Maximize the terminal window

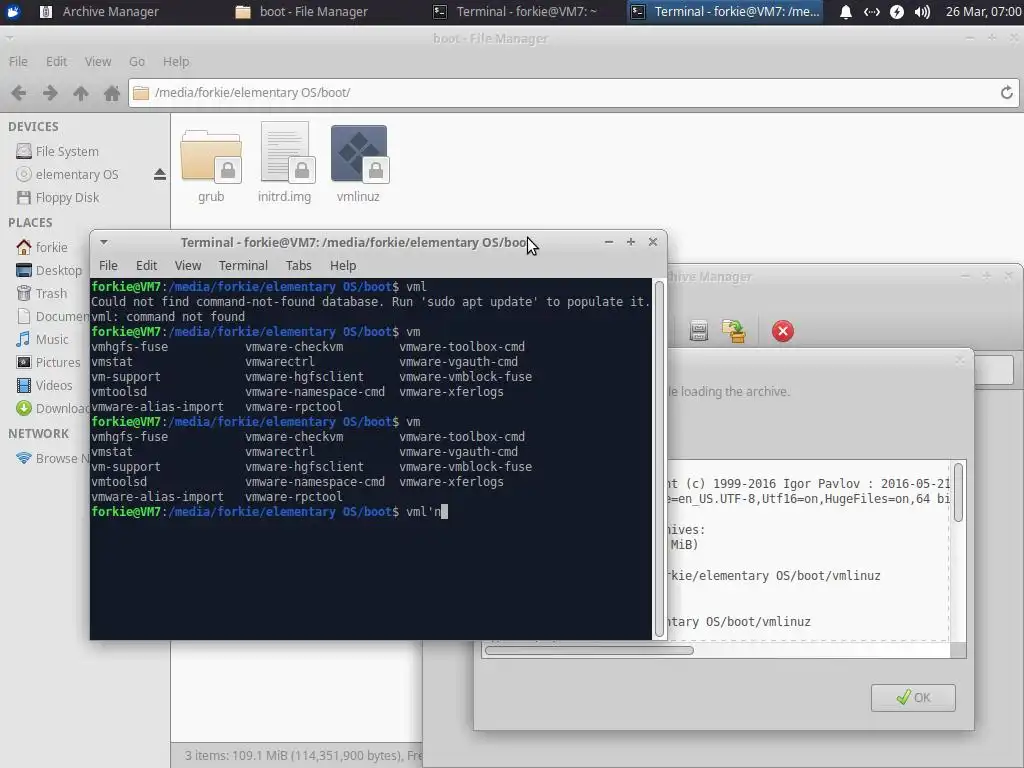click(x=631, y=242)
